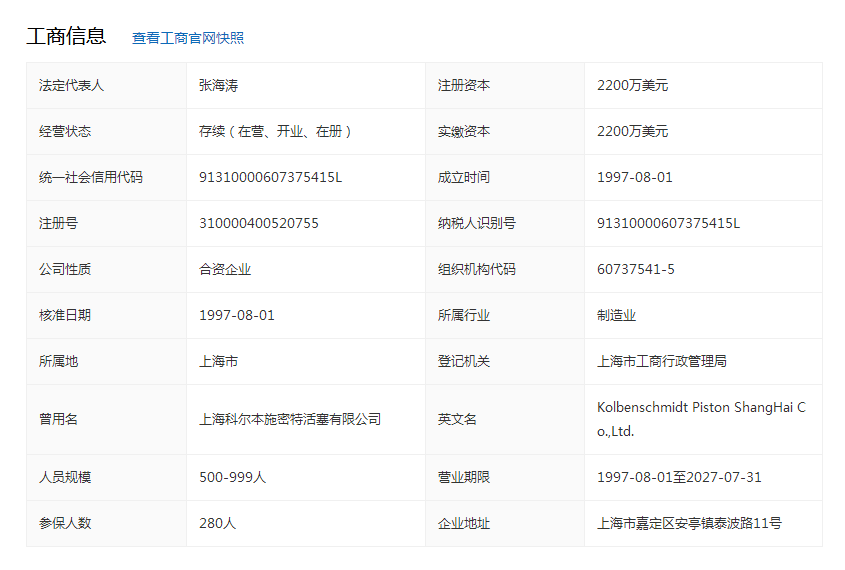Click the 法定代表人 label cell
The height and width of the screenshot is (570, 845).
coord(107,85)
